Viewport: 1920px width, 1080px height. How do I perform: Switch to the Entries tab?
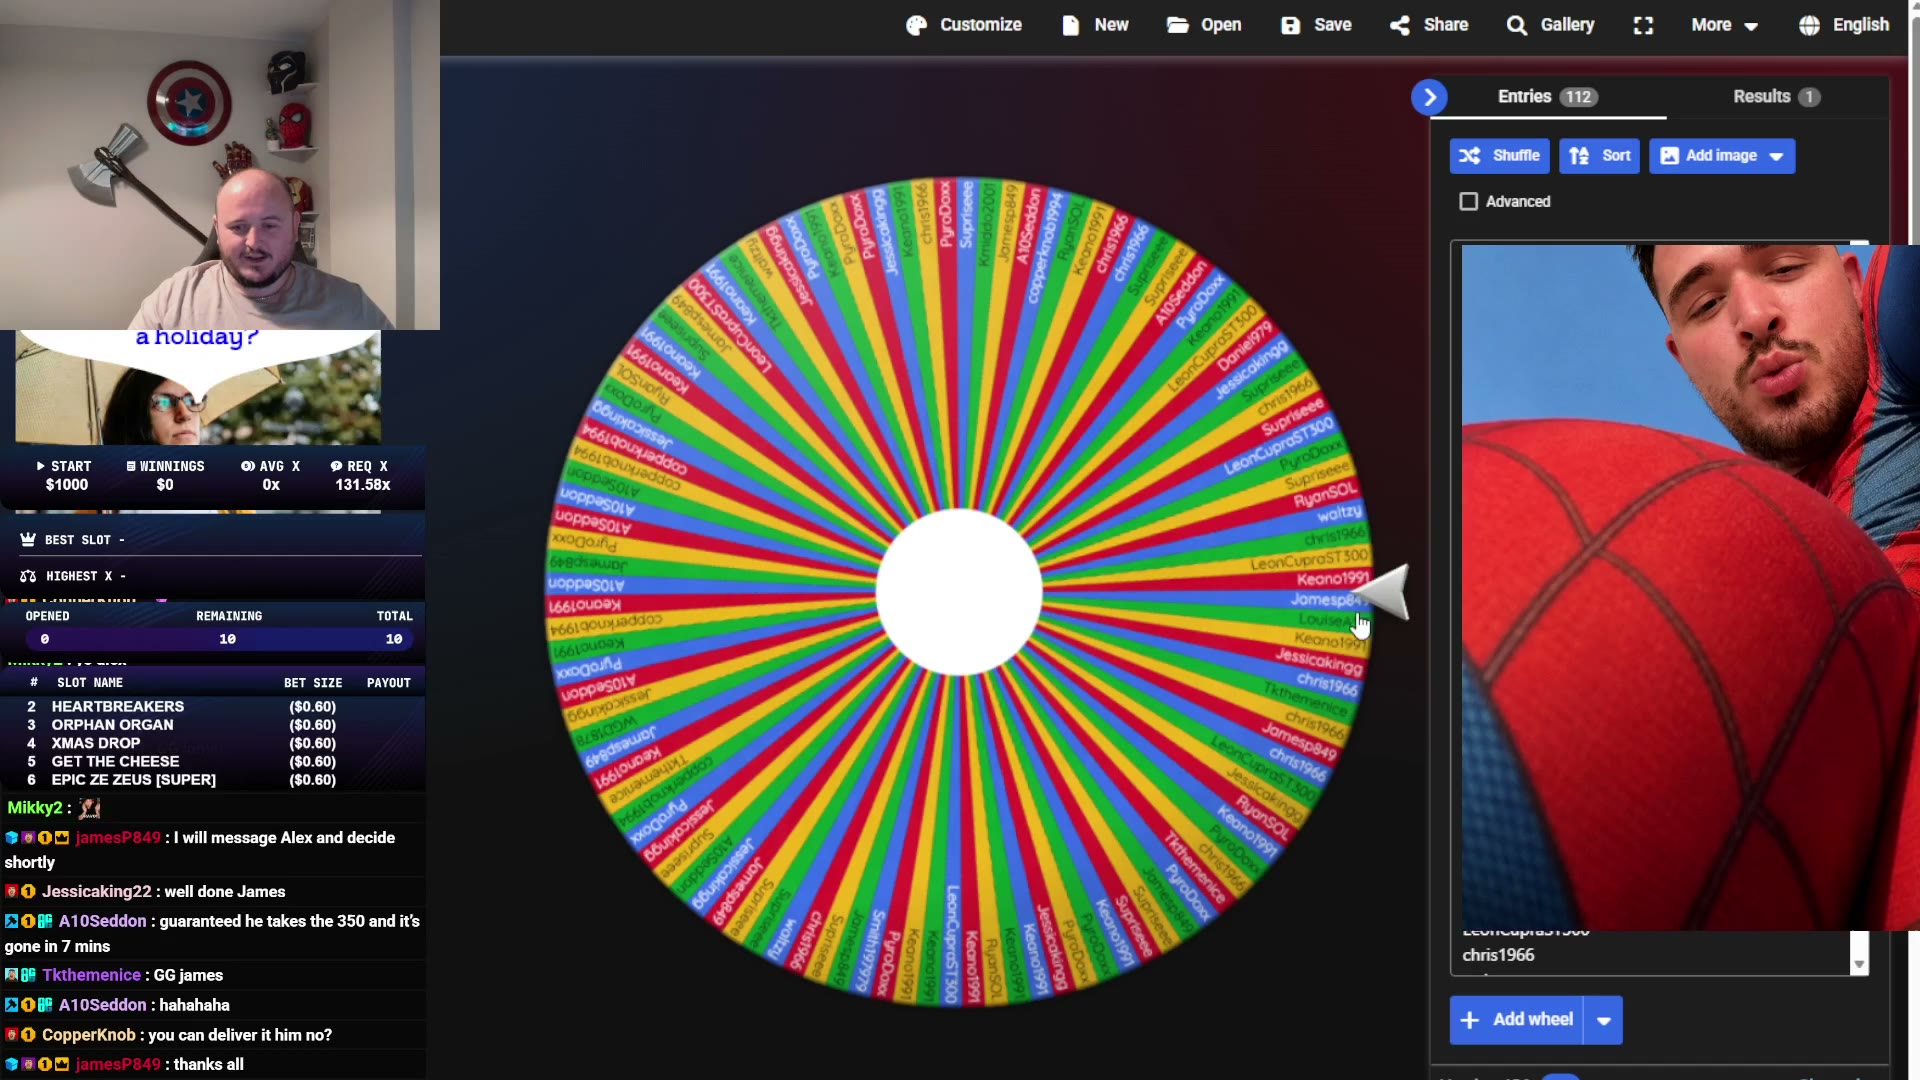coord(1547,97)
